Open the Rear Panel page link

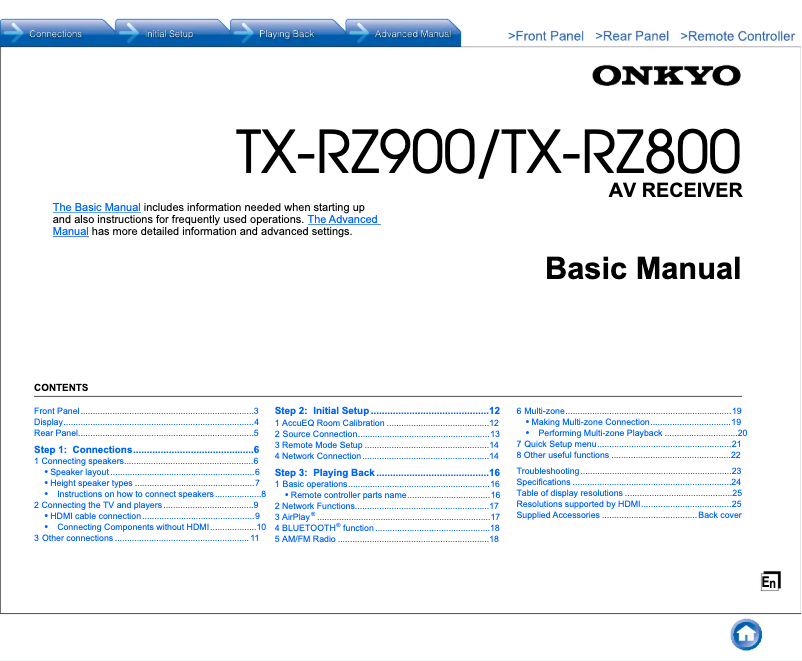click(x=632, y=36)
